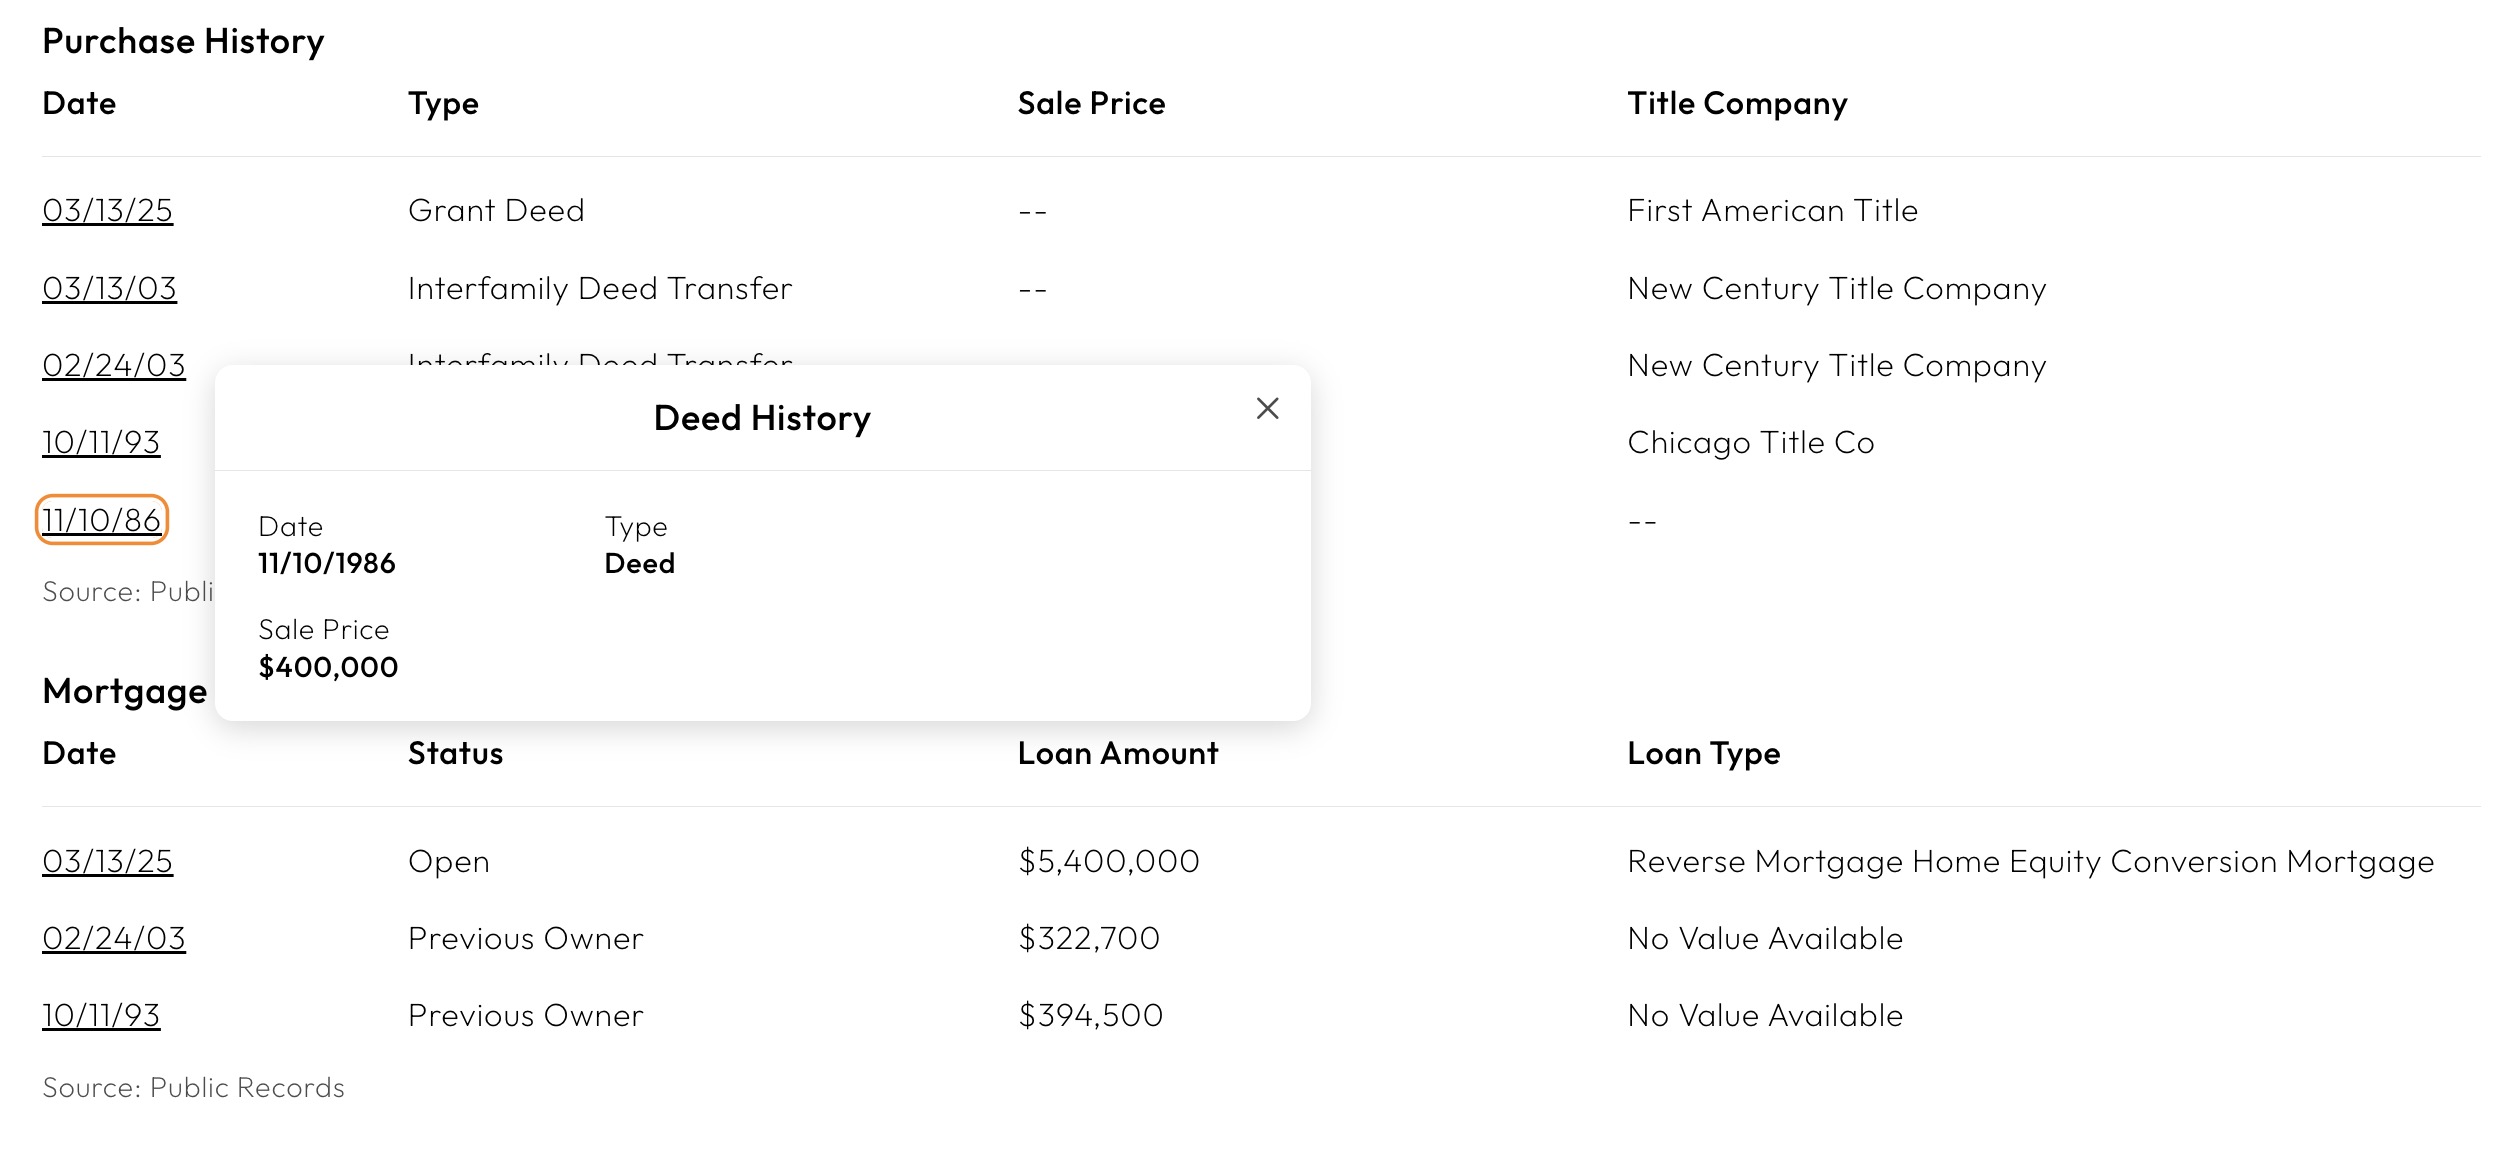
Task: Open the 03/13/25 mortgage record
Action: (x=107, y=861)
